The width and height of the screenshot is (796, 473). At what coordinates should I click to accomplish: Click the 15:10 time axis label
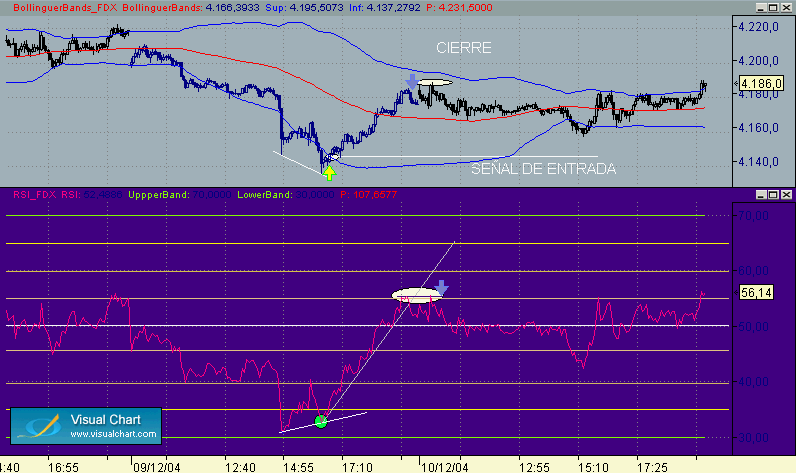click(x=593, y=467)
